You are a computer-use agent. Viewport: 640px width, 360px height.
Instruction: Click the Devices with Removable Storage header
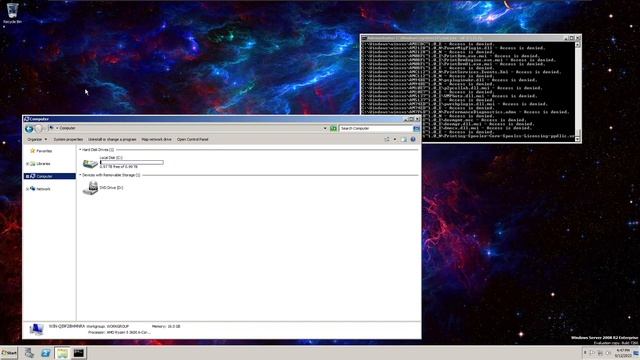click(x=111, y=175)
